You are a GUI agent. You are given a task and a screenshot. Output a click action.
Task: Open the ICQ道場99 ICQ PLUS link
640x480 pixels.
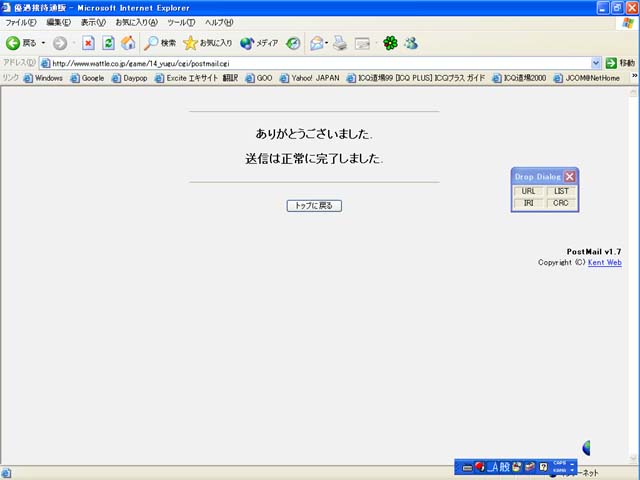416,78
